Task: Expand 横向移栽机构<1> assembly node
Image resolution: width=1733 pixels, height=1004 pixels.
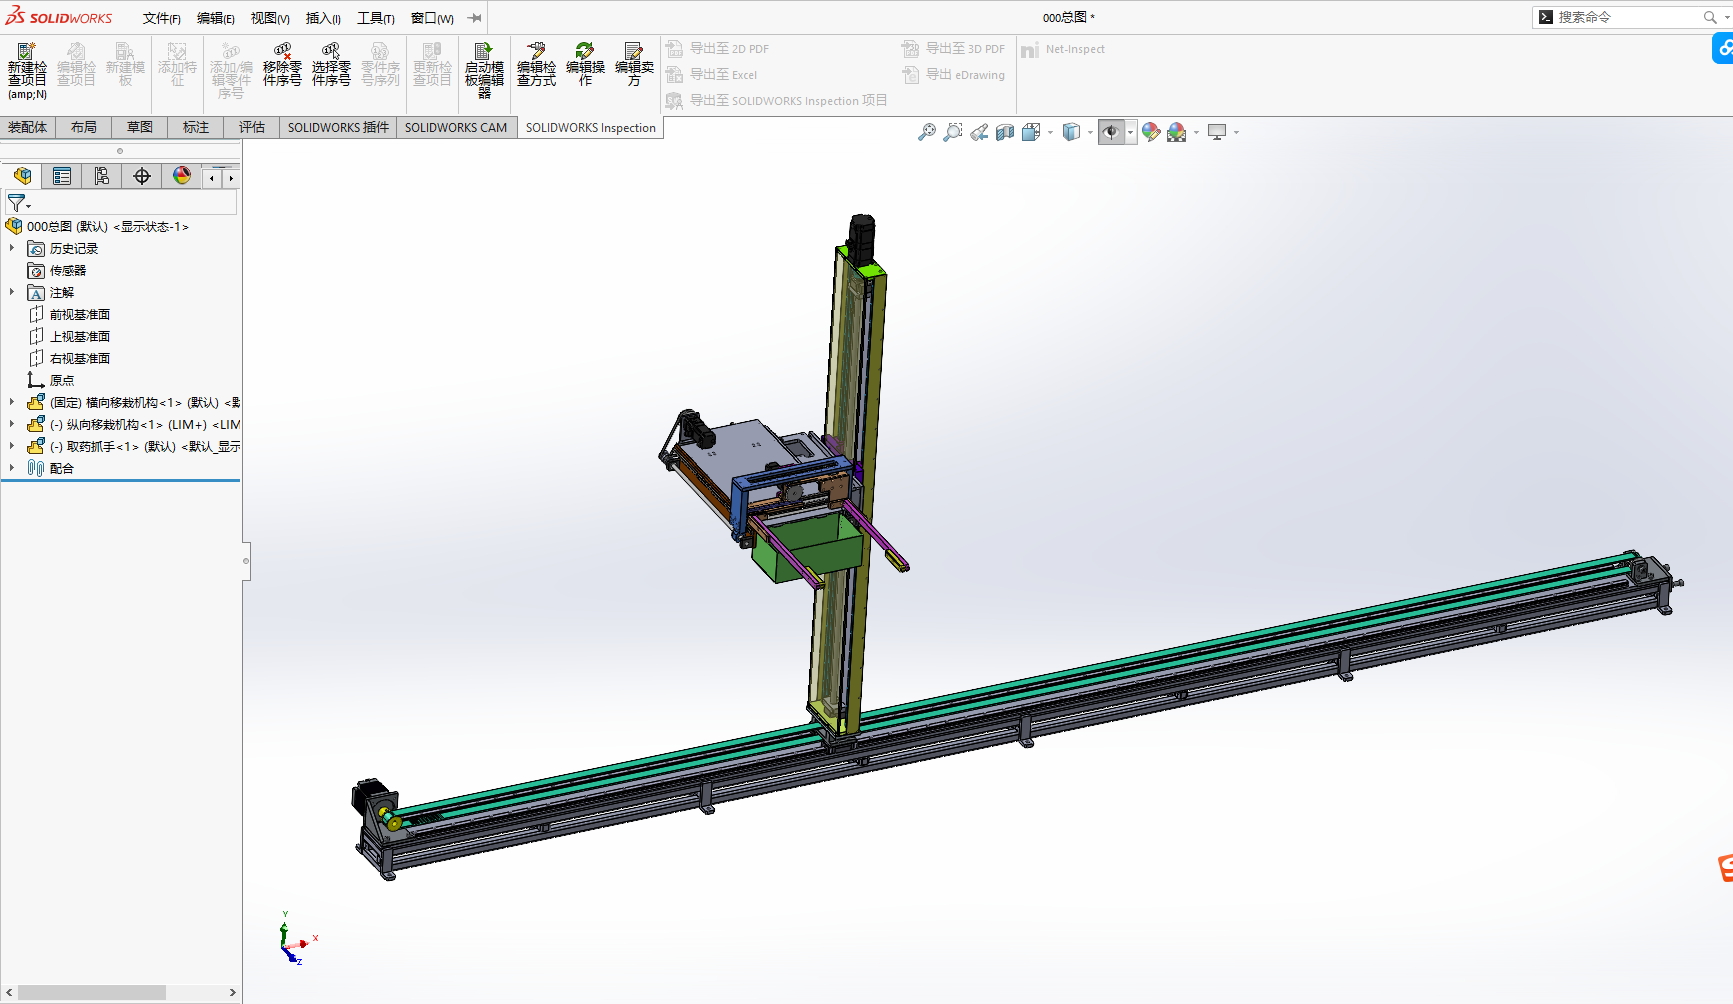Action: tap(12, 402)
